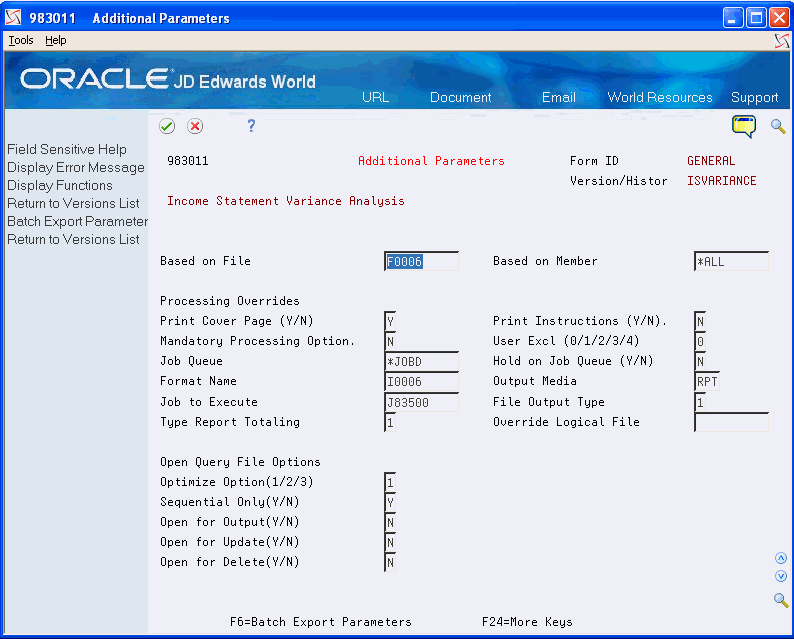Open World Resources banner link

660,97
